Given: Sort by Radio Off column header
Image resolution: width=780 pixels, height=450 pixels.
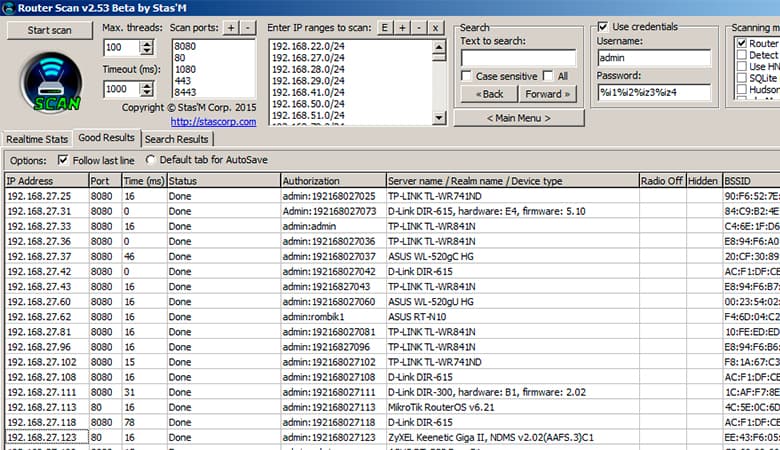Looking at the screenshot, I should [662, 181].
